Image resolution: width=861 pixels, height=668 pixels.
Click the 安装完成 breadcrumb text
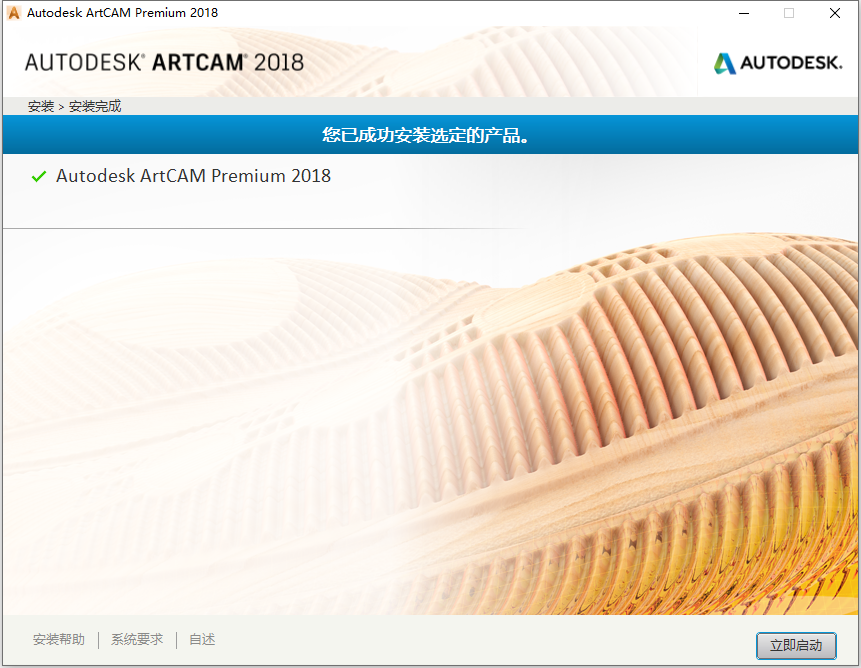[95, 106]
